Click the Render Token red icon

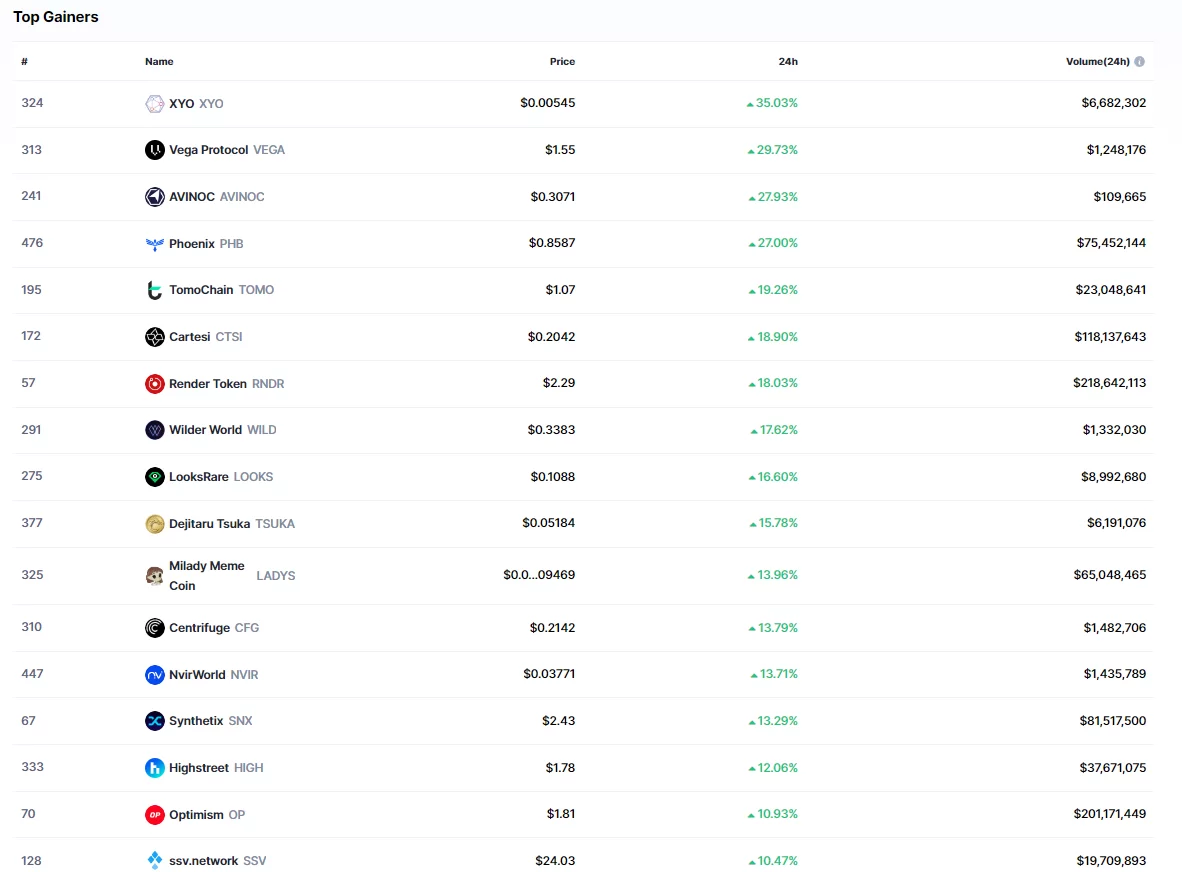[154, 384]
